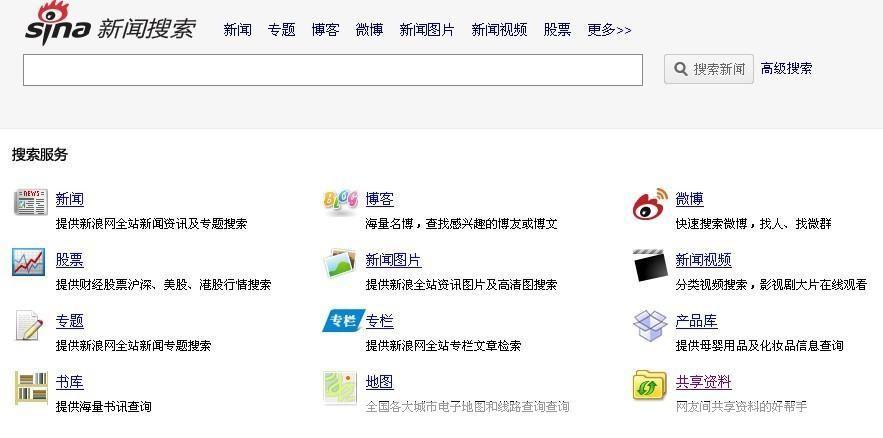Viewport: 883px width, 438px height.
Task: Click the text 海量名博，查找感兴趣的博友或博文
Action: [462, 224]
